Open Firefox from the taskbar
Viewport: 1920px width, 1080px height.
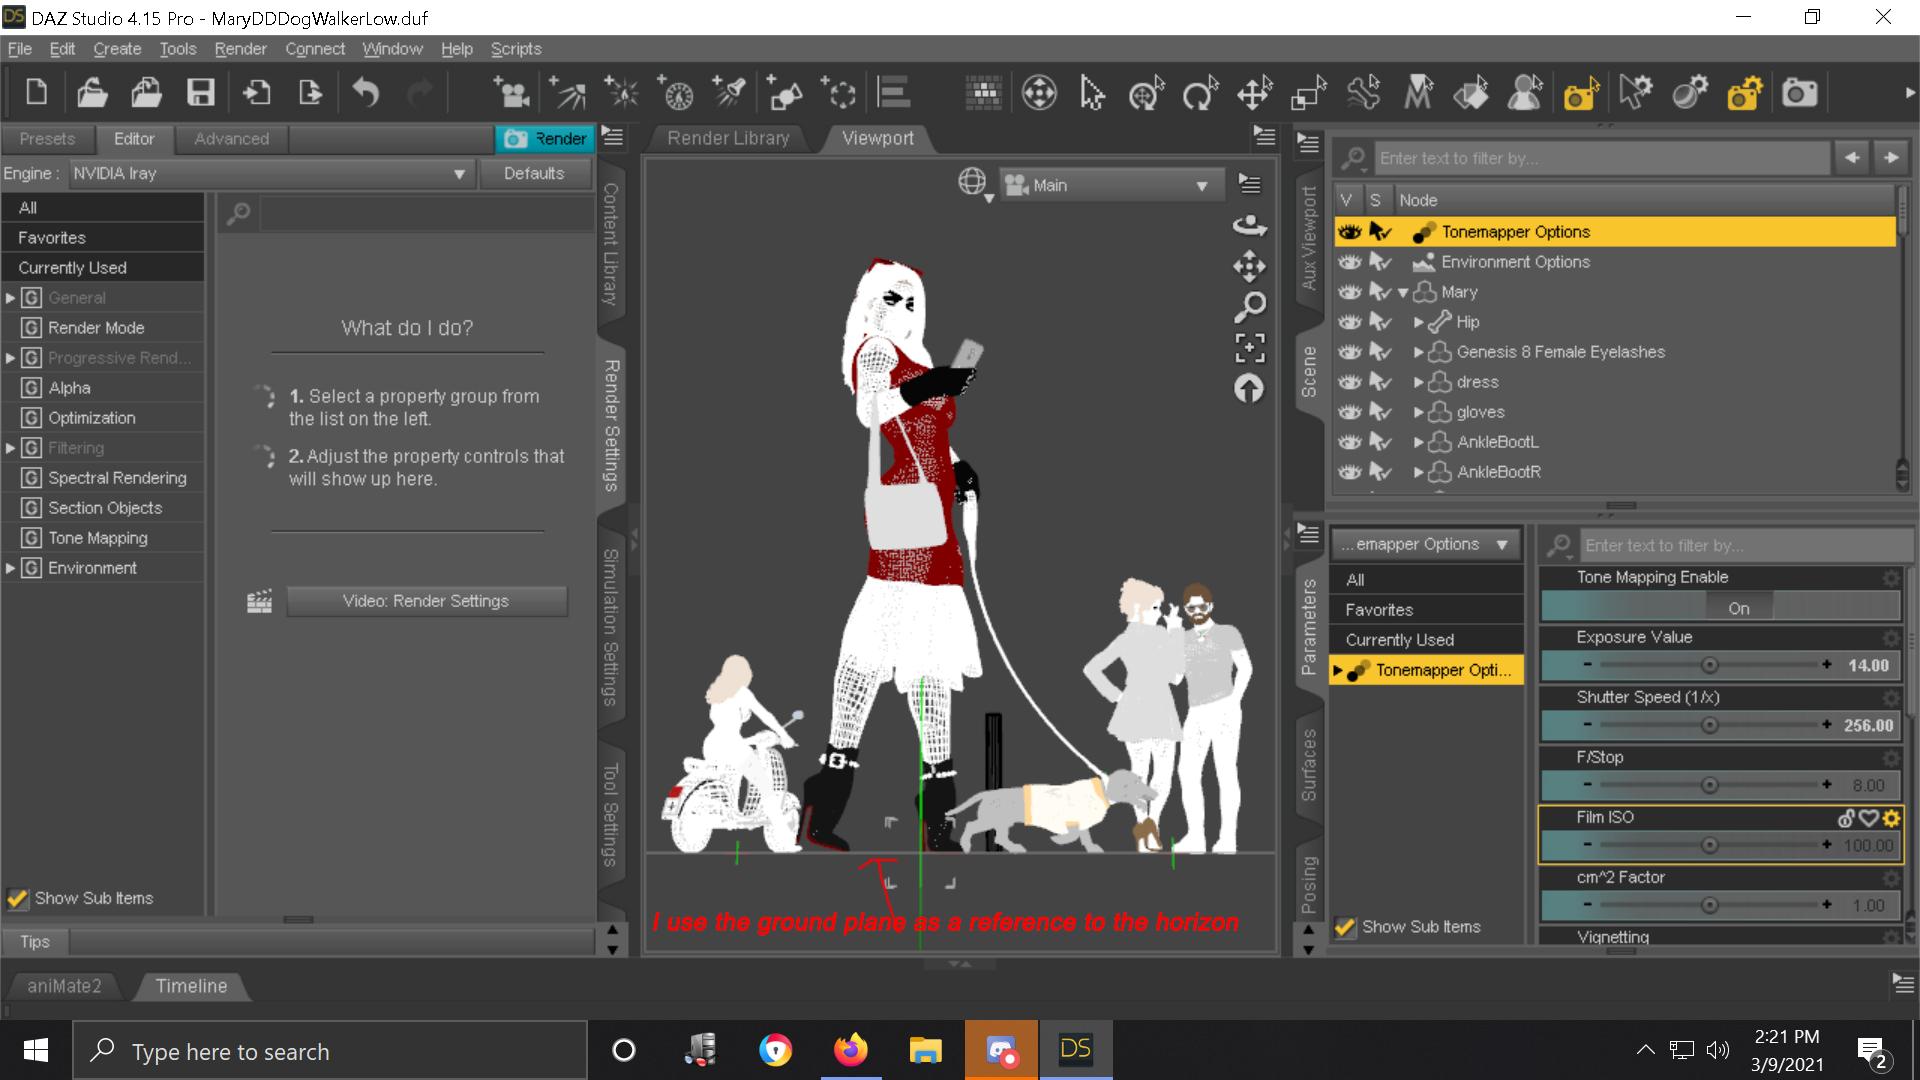(850, 1050)
